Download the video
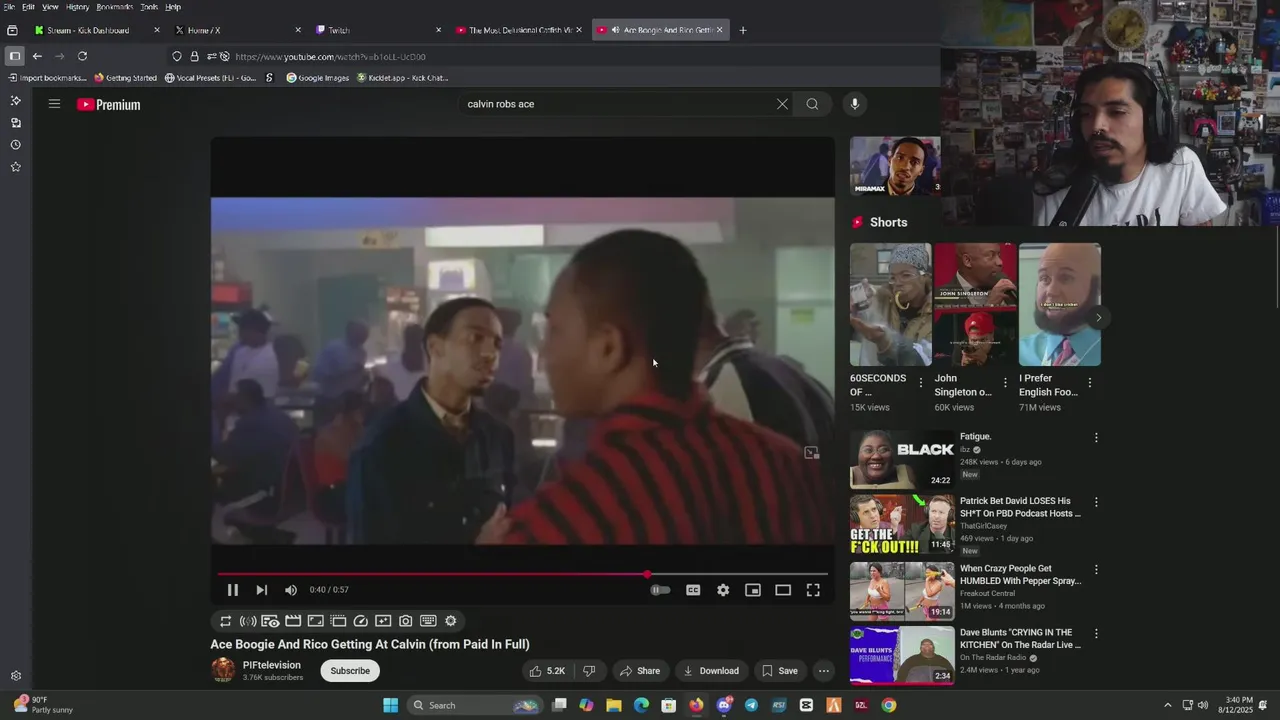Image resolution: width=1280 pixels, height=720 pixels. pyautogui.click(x=711, y=671)
